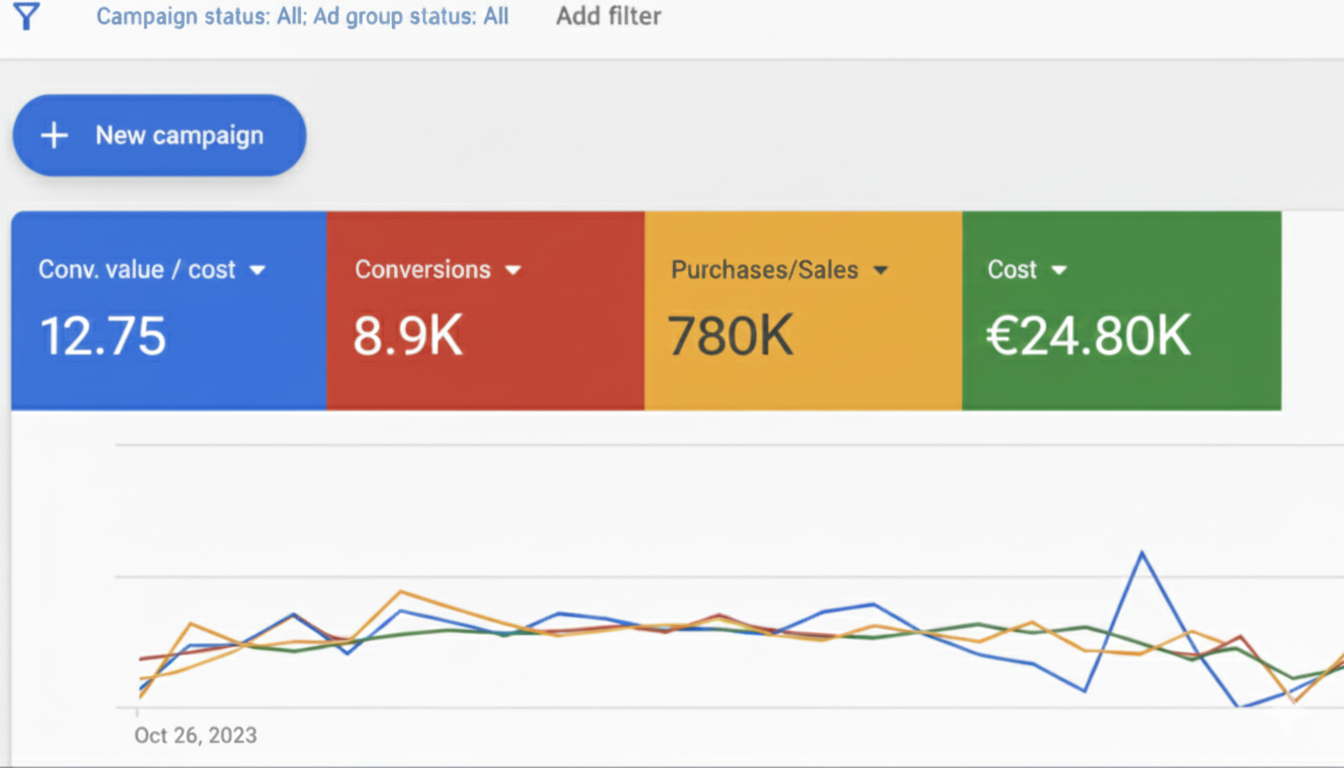Open the Conversions metric dropdown arrow
The width and height of the screenshot is (1344, 768).
tap(513, 270)
